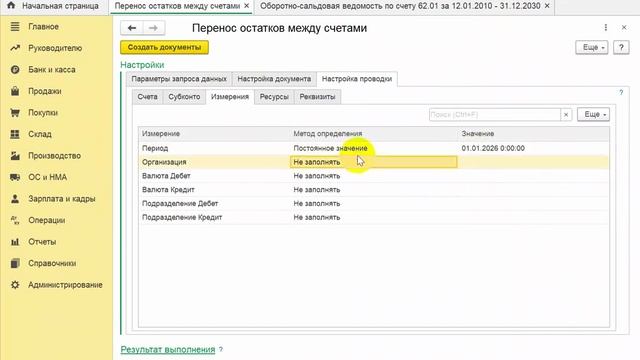Screen dimensions: 640x360
Task: Click Не заполнять in Подразделение Кредит row
Action: tap(317, 218)
